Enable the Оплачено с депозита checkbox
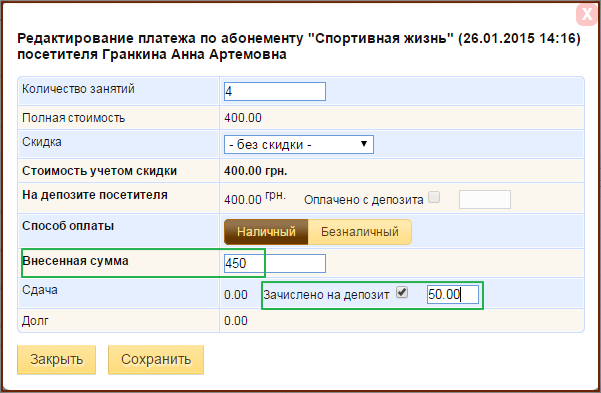This screenshot has width=601, height=393. 434,197
